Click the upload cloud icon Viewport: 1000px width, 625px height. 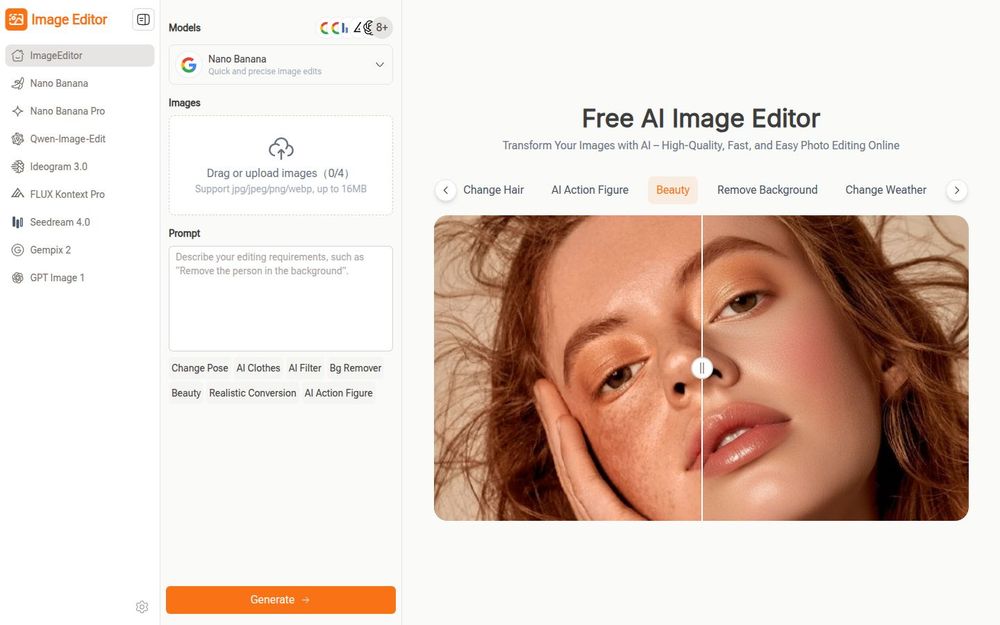(x=281, y=149)
